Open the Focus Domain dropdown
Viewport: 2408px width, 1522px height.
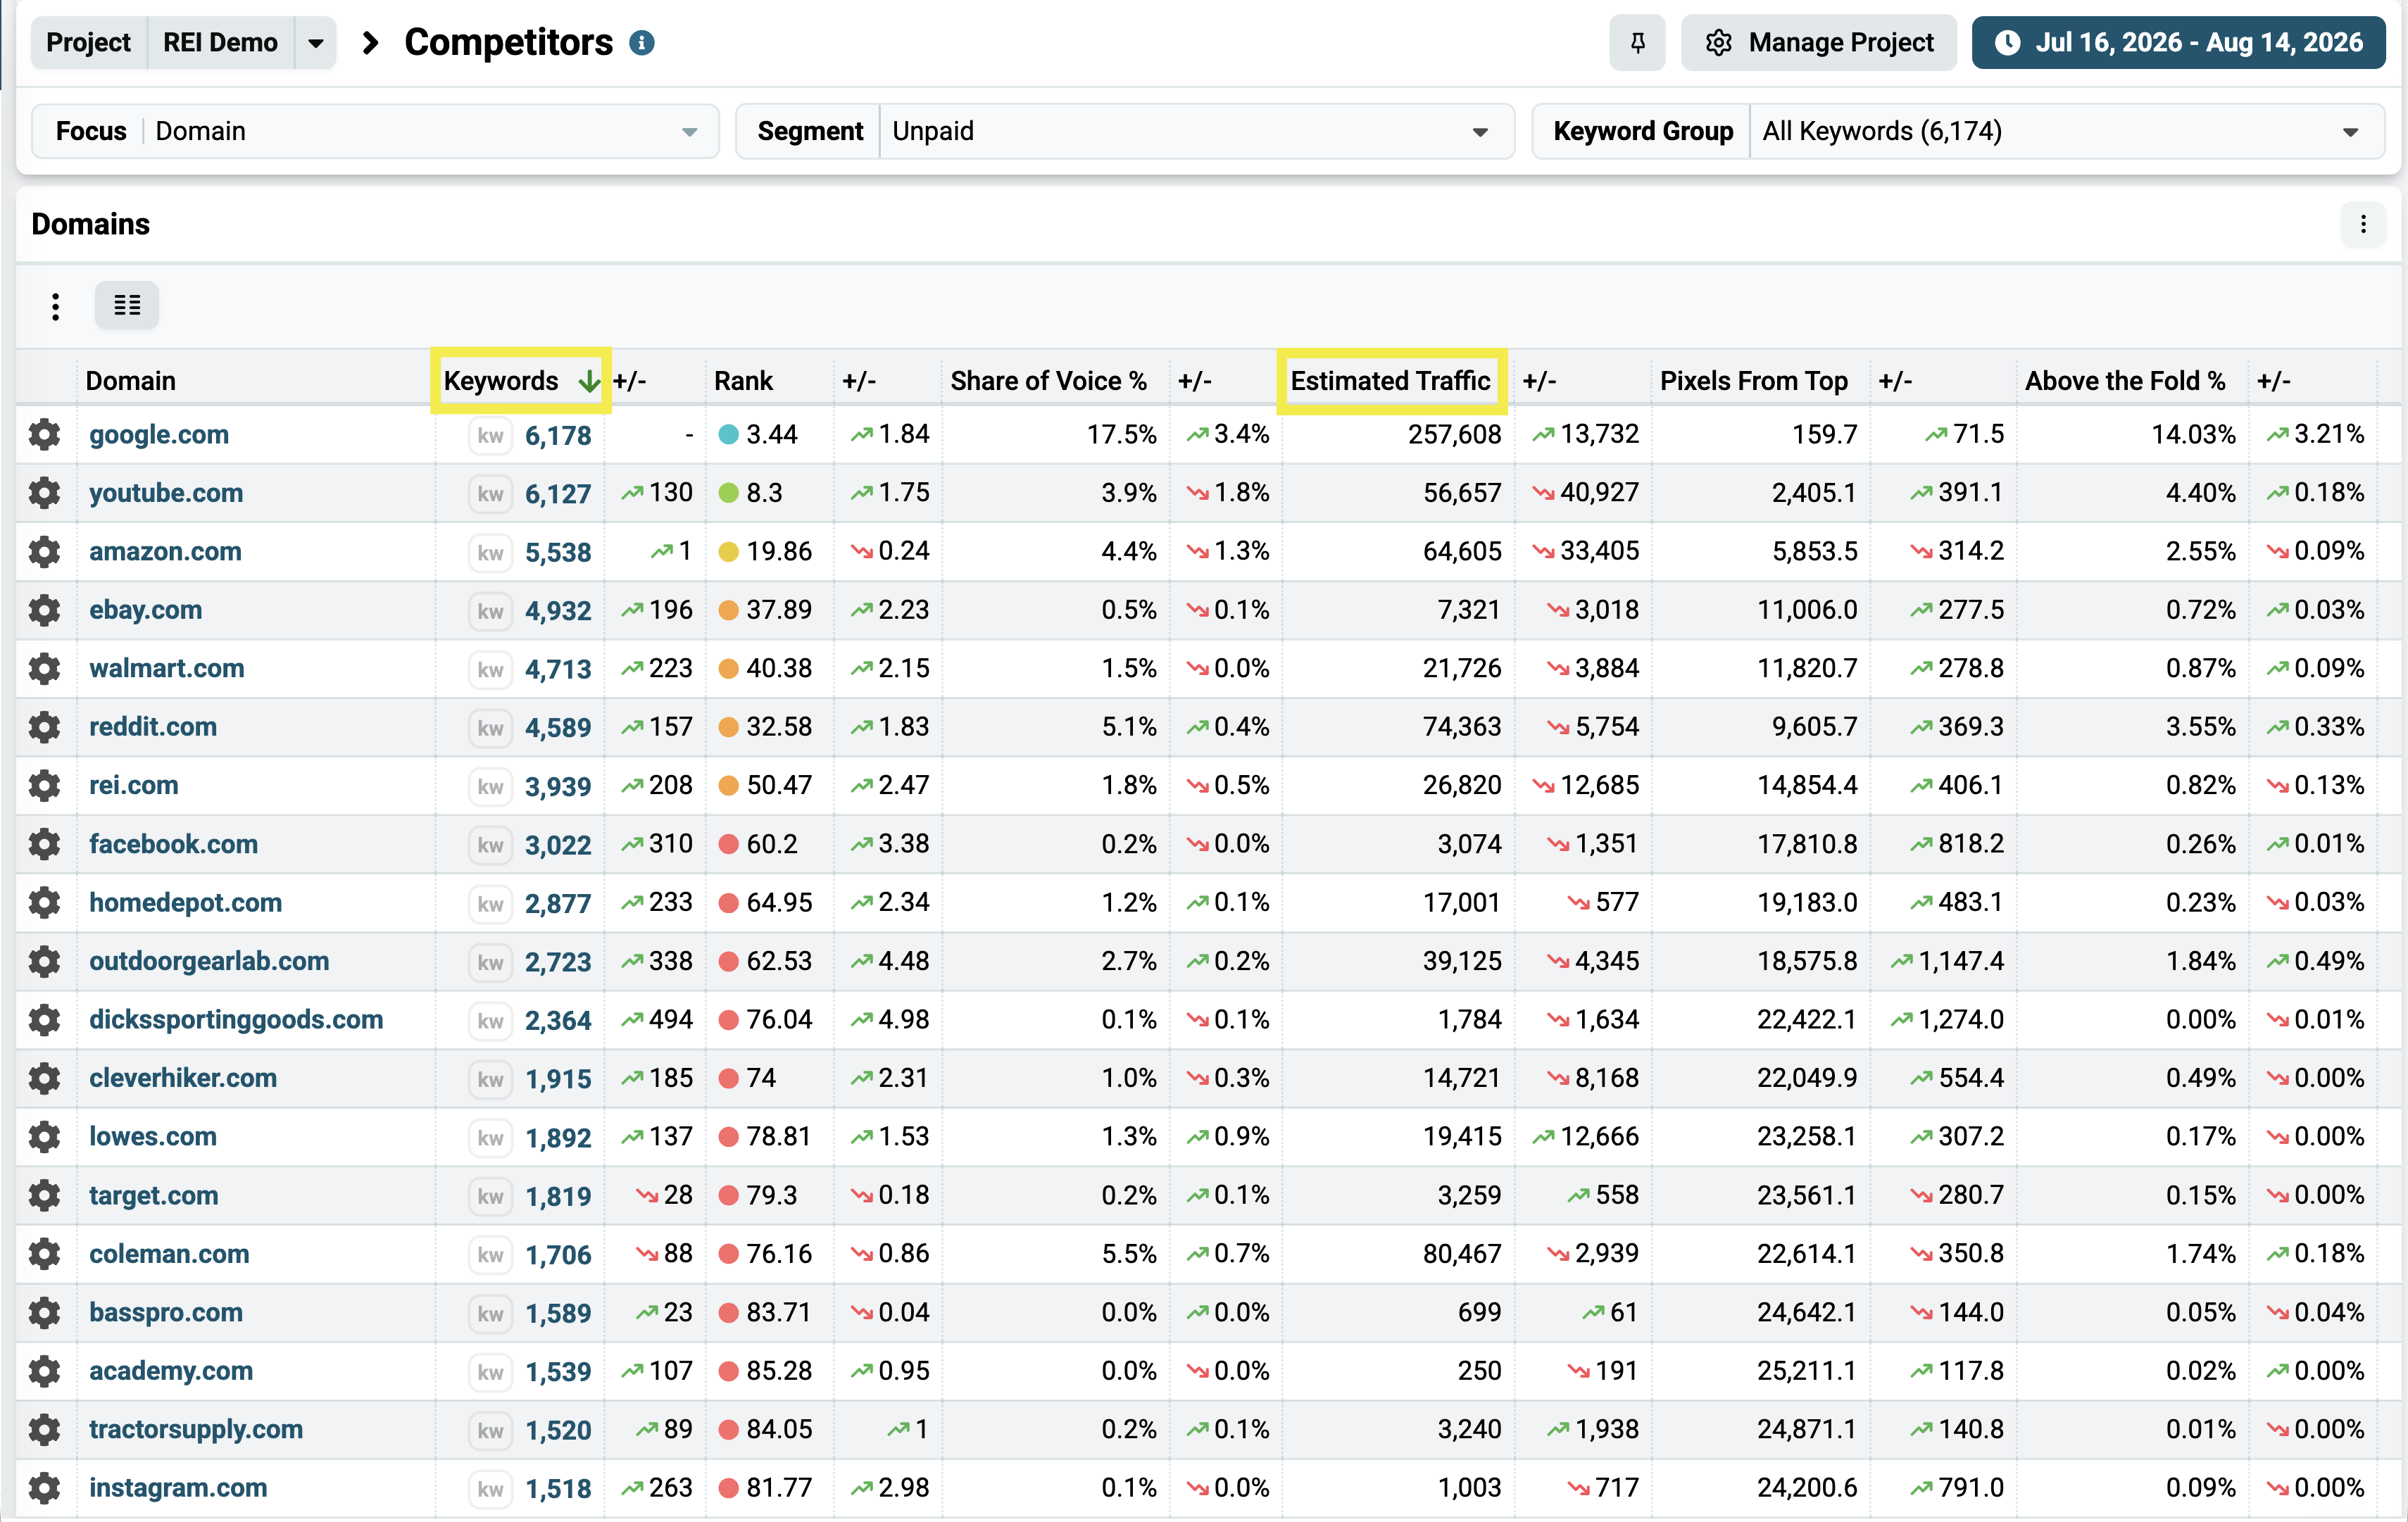[x=376, y=131]
